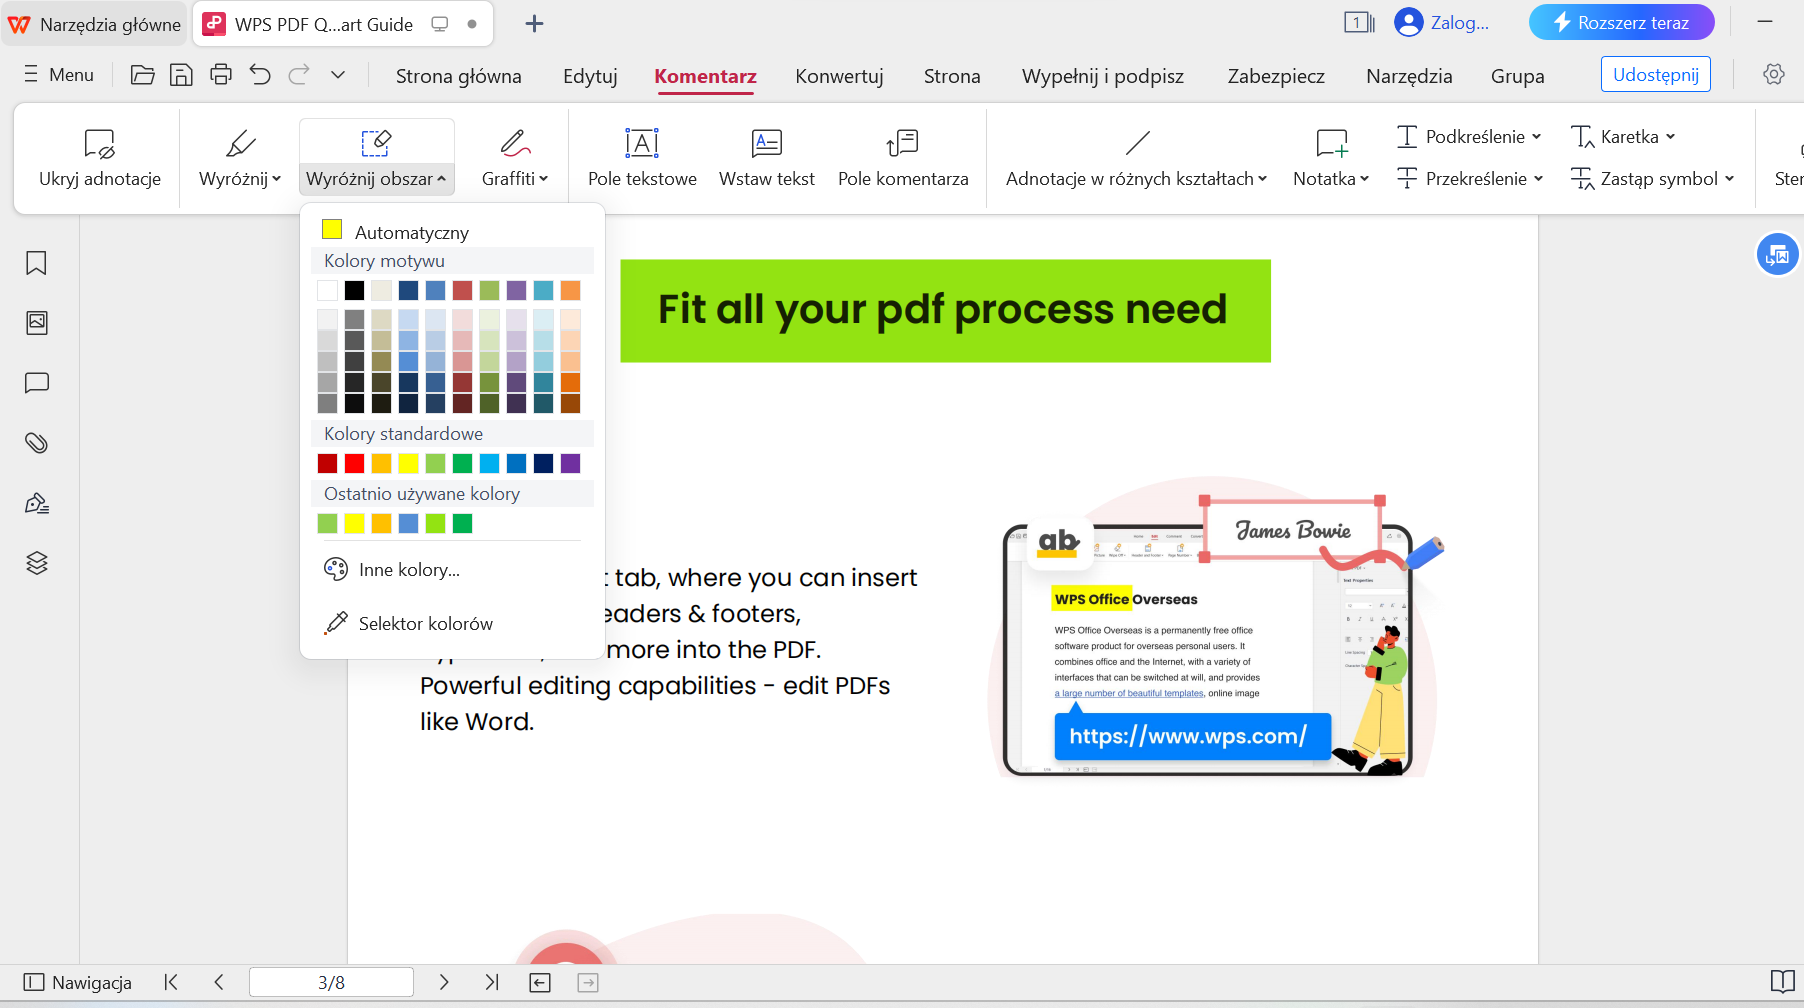Open settings gear in the top bar
1804x1008 pixels.
click(1774, 74)
